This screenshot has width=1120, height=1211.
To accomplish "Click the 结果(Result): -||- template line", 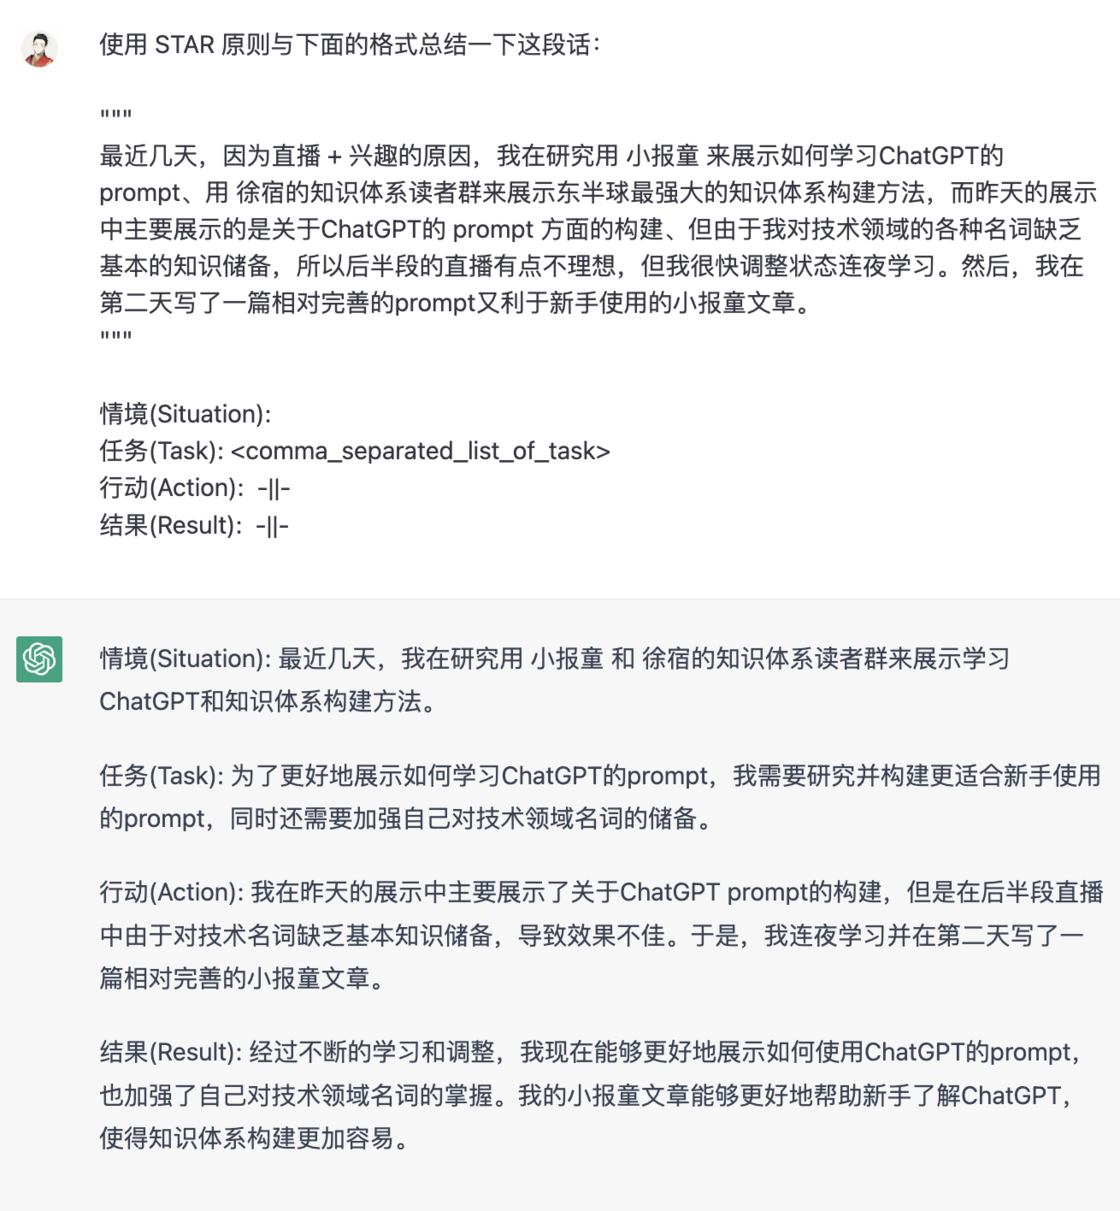I will [x=194, y=525].
